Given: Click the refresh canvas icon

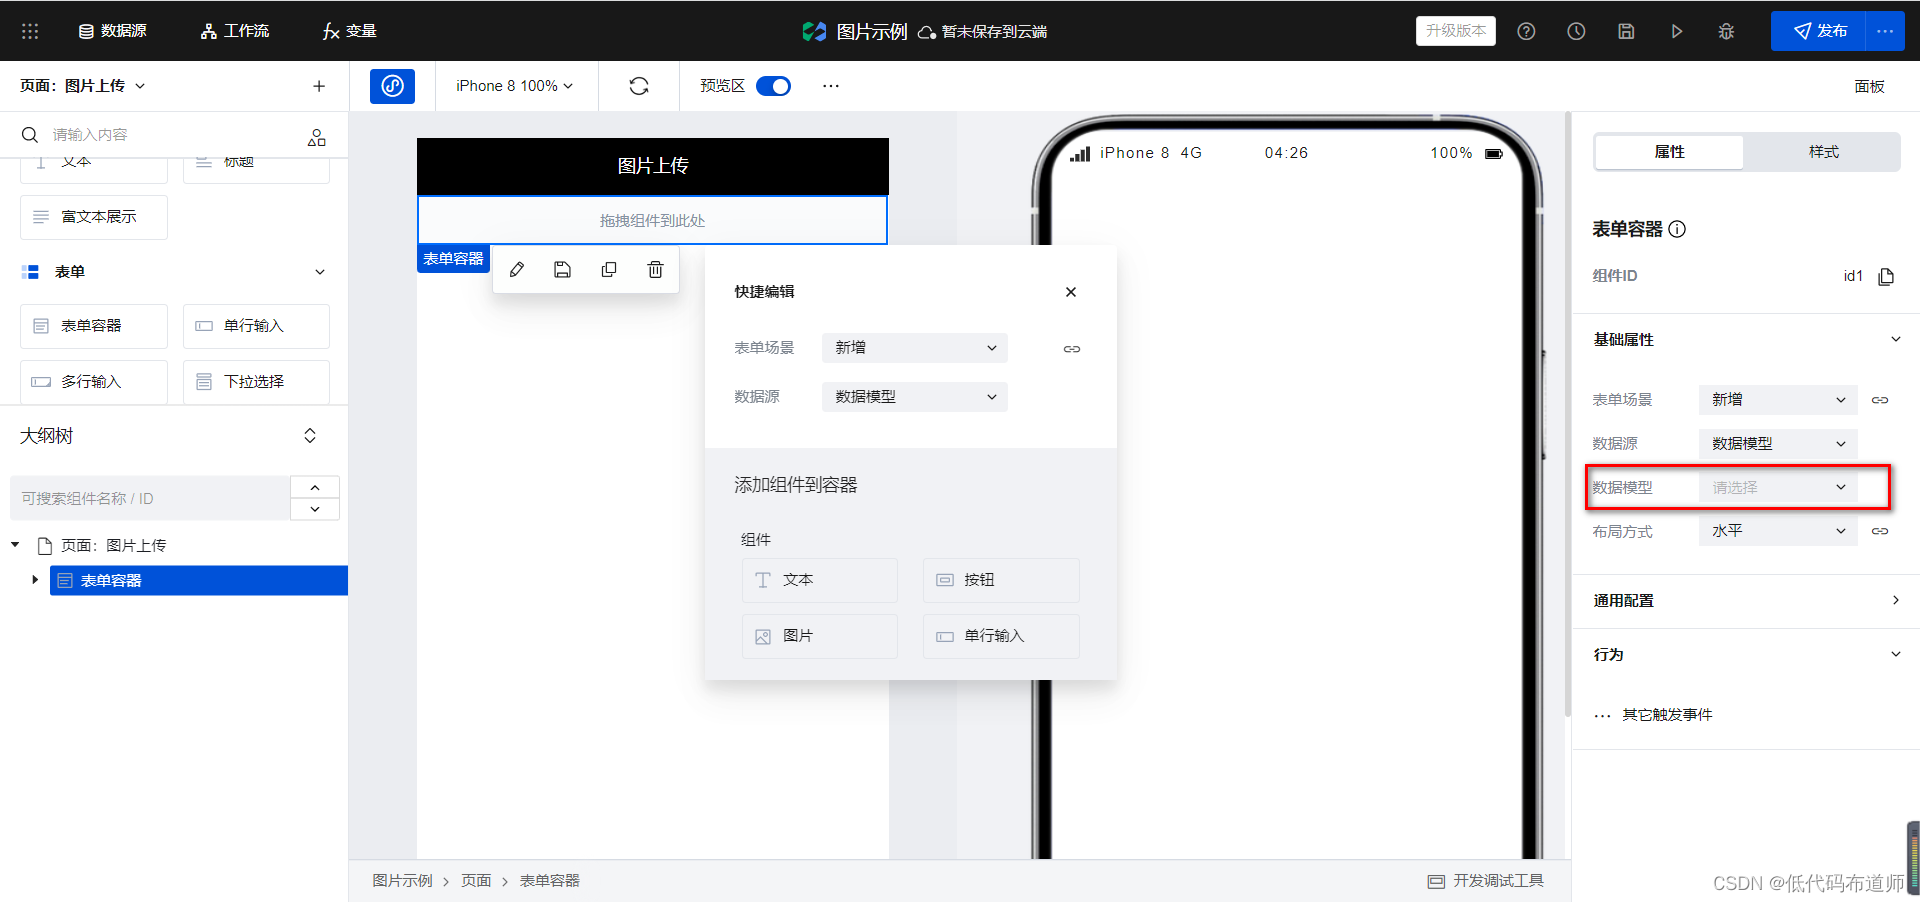Looking at the screenshot, I should pyautogui.click(x=639, y=86).
